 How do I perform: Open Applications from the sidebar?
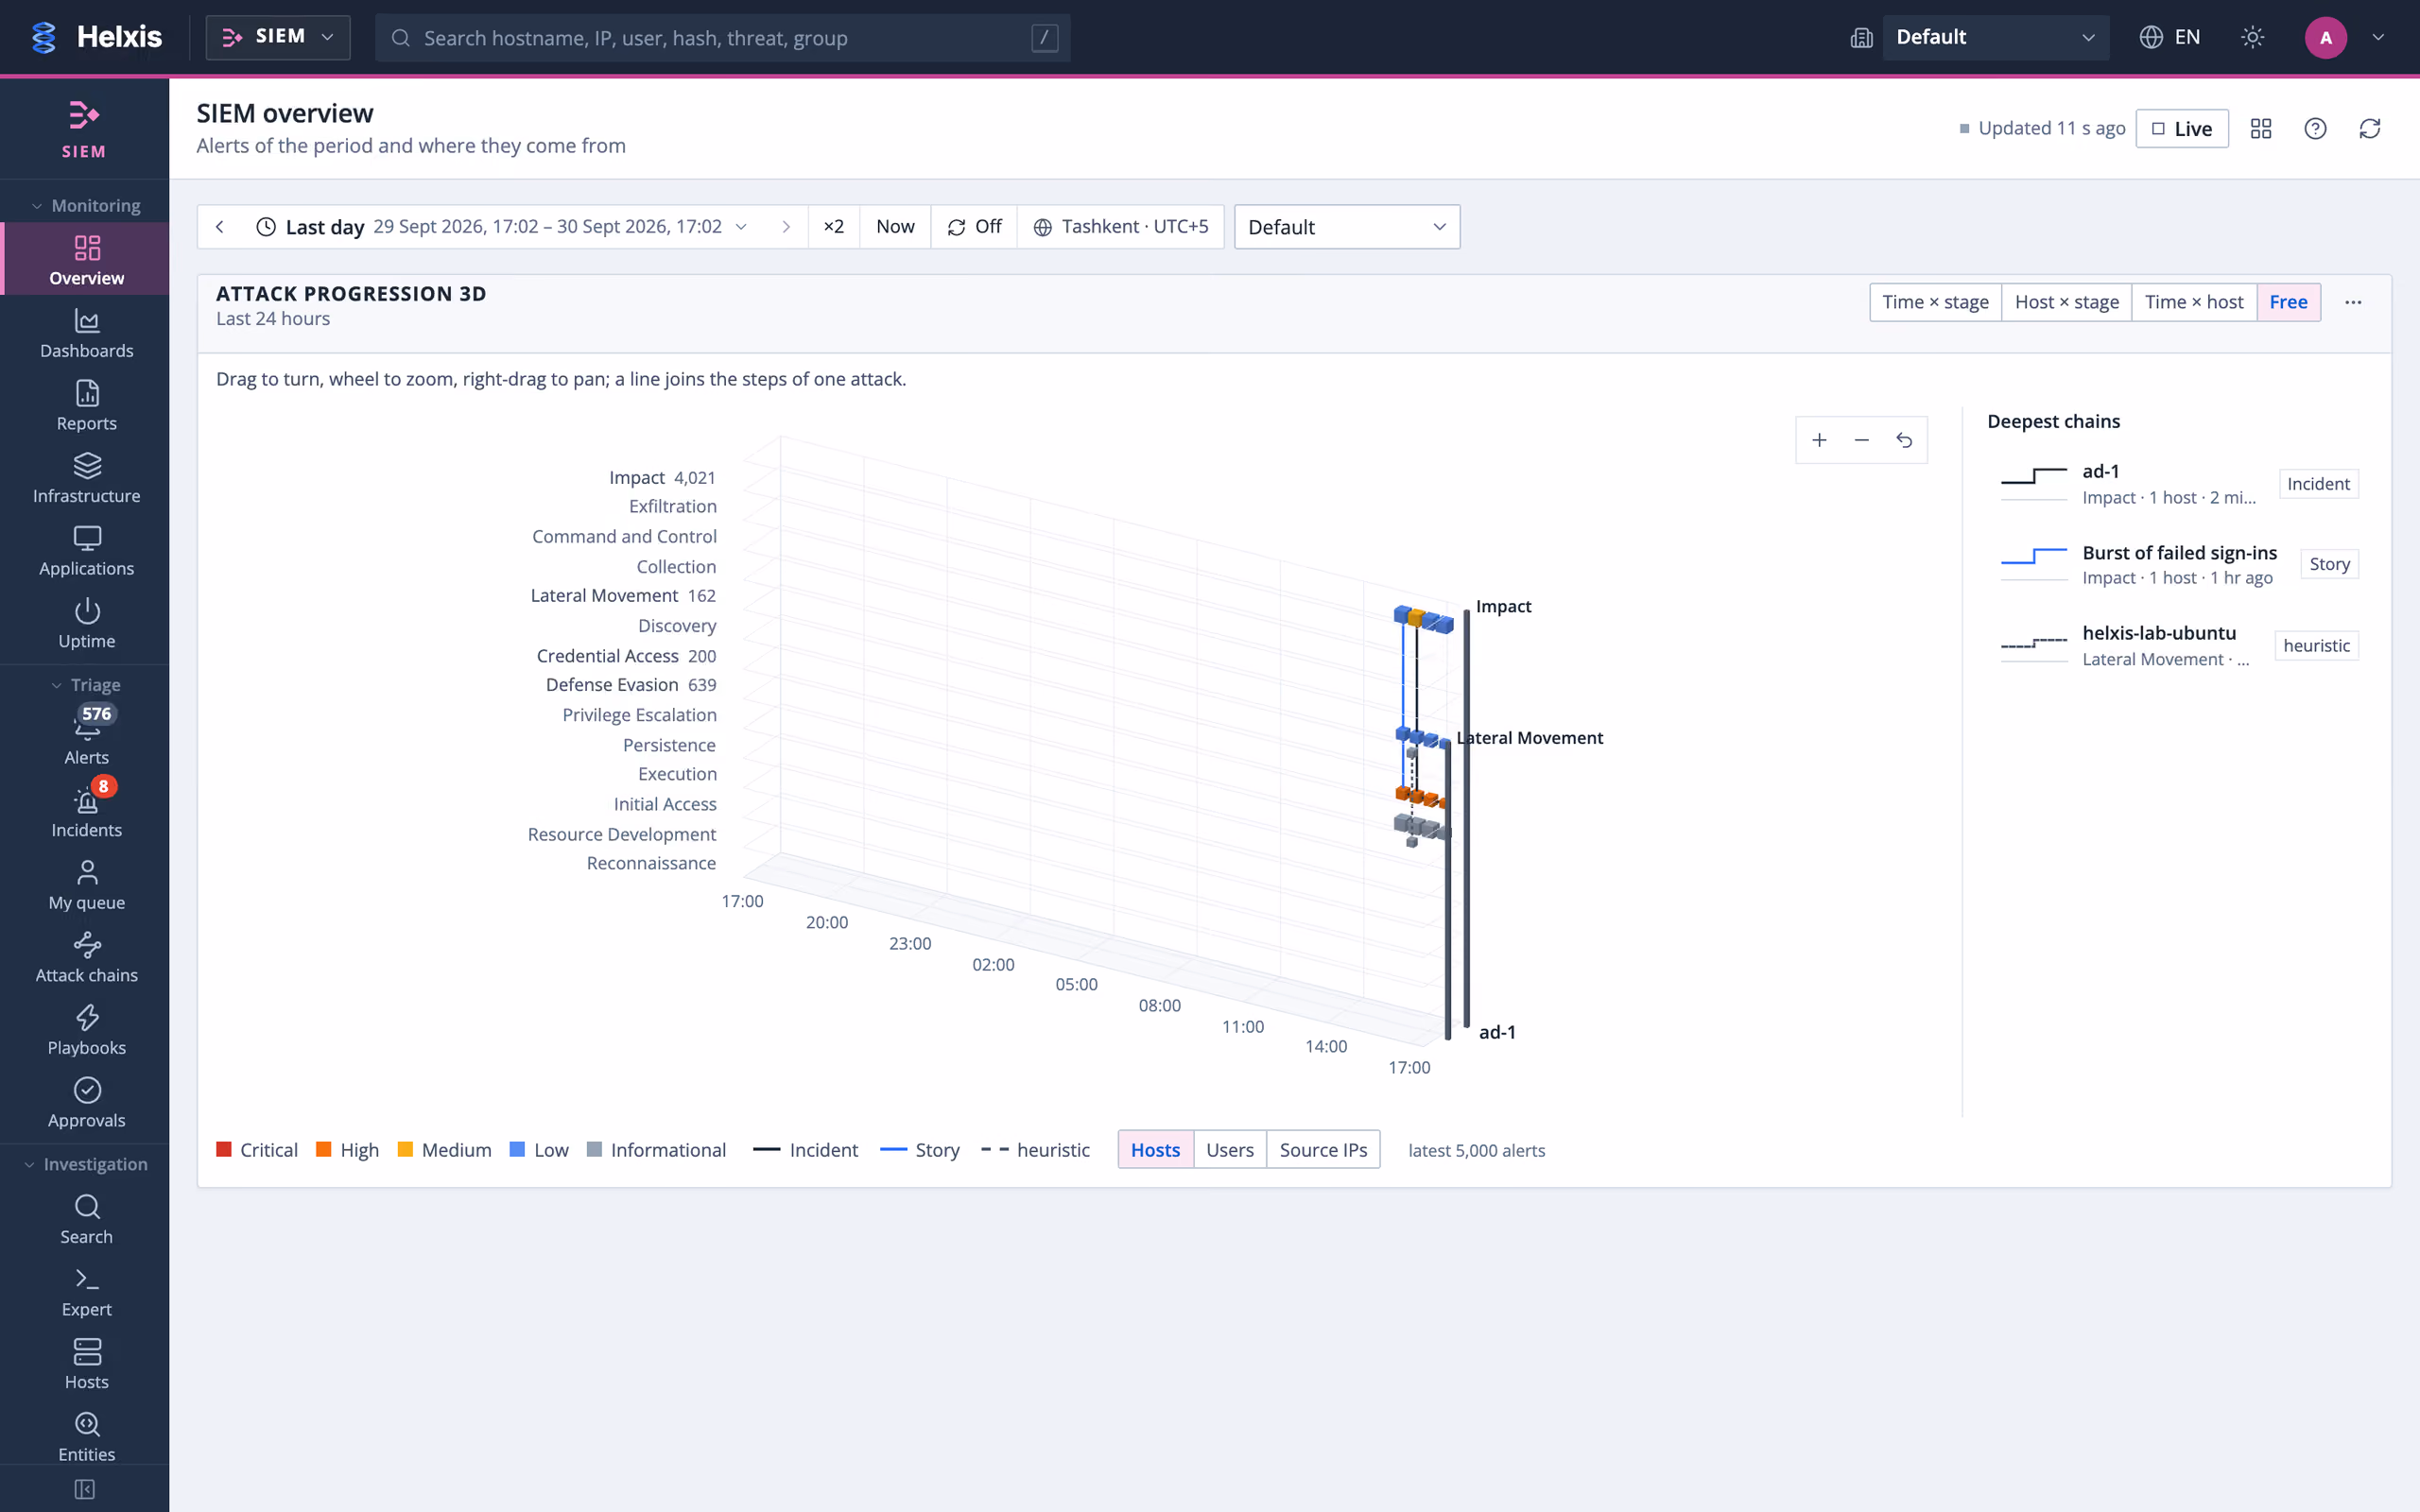point(87,551)
